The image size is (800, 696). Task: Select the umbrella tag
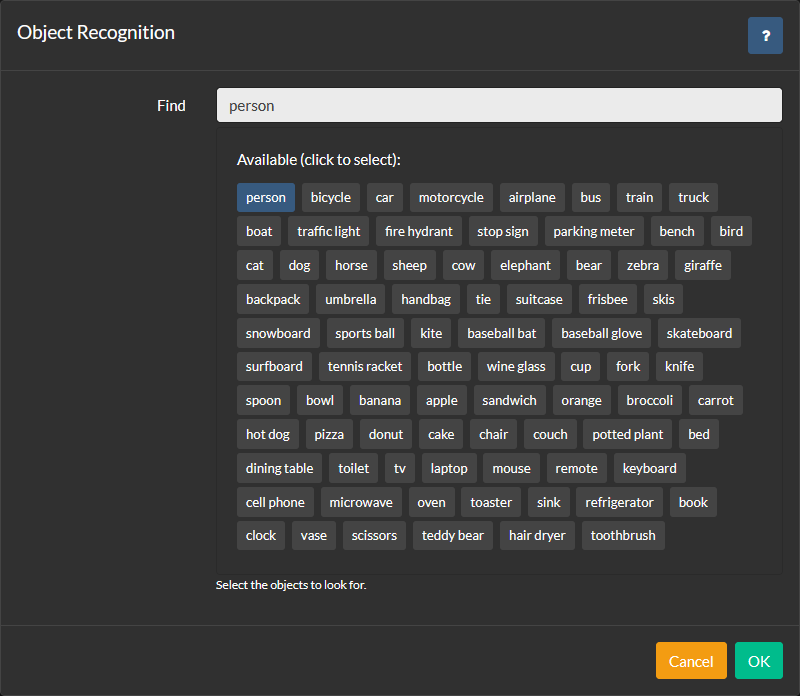pyautogui.click(x=351, y=300)
